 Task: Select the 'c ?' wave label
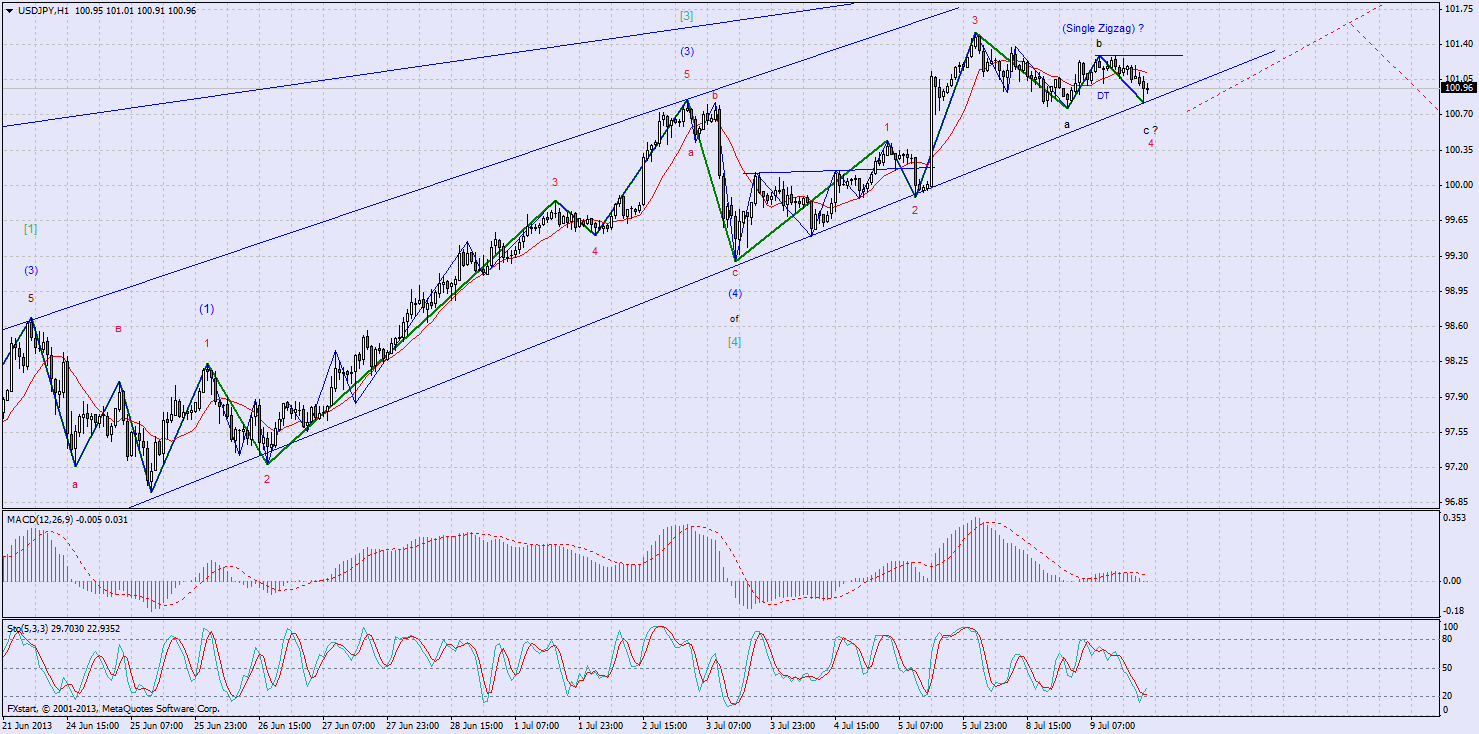click(1150, 130)
